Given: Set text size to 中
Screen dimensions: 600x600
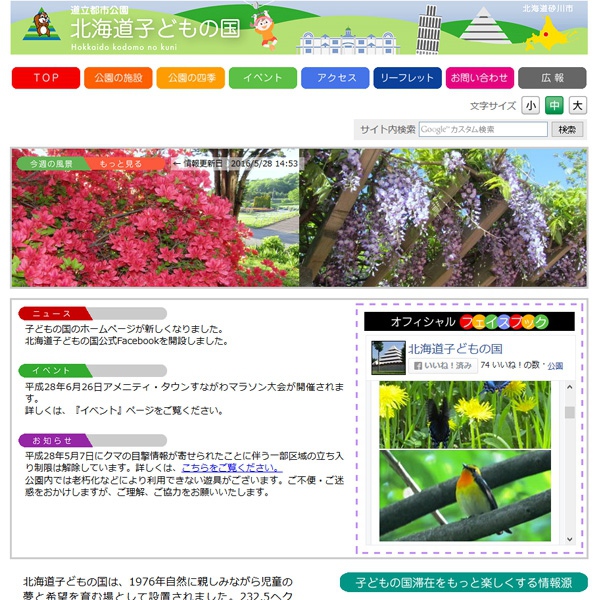Looking at the screenshot, I should click(x=554, y=106).
